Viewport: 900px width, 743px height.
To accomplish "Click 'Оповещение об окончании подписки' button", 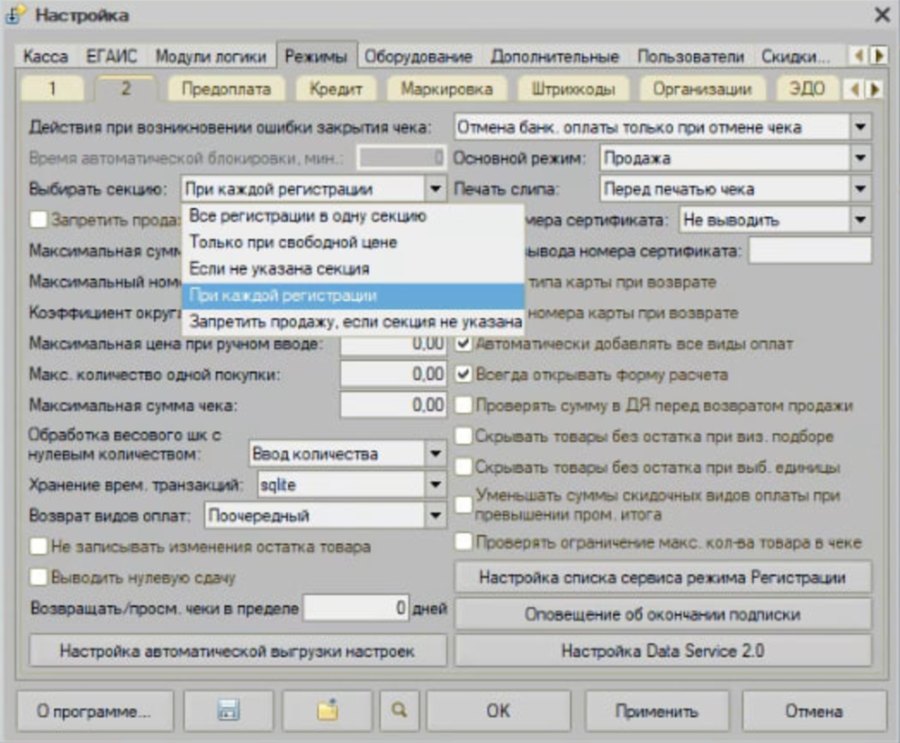I will coord(663,614).
